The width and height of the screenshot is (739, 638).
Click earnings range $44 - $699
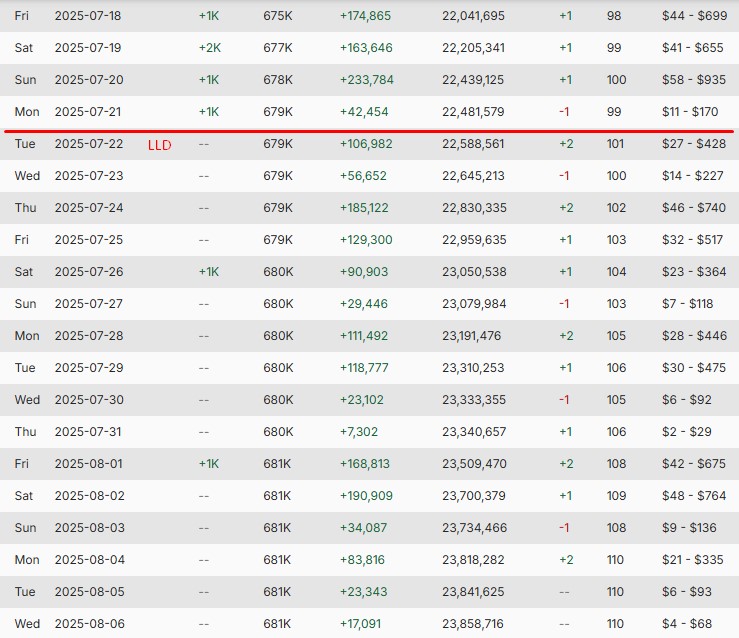pyautogui.click(x=694, y=16)
